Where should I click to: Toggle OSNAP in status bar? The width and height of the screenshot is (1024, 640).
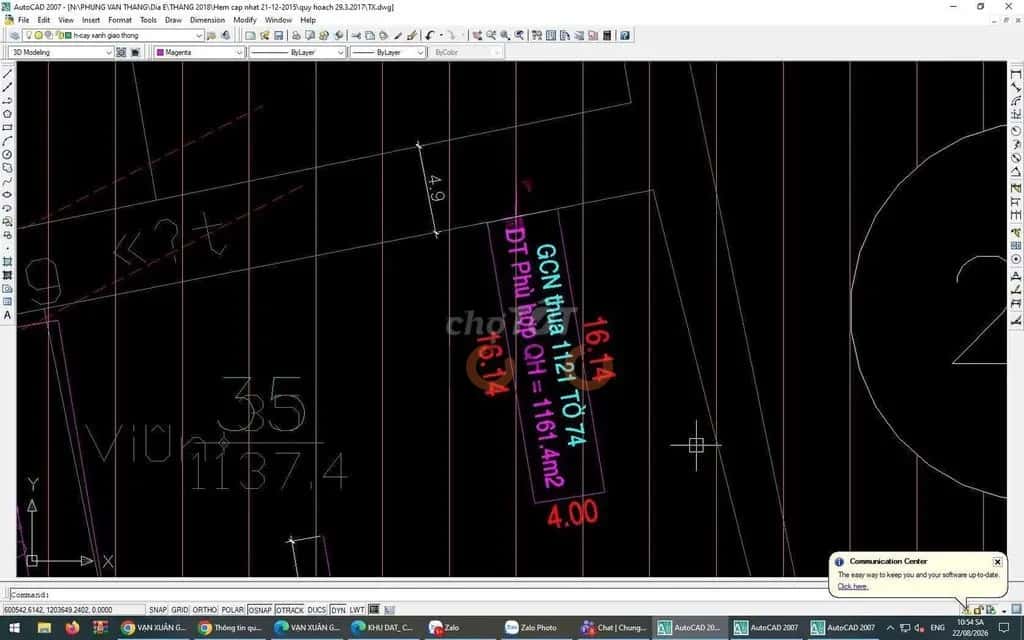click(260, 609)
